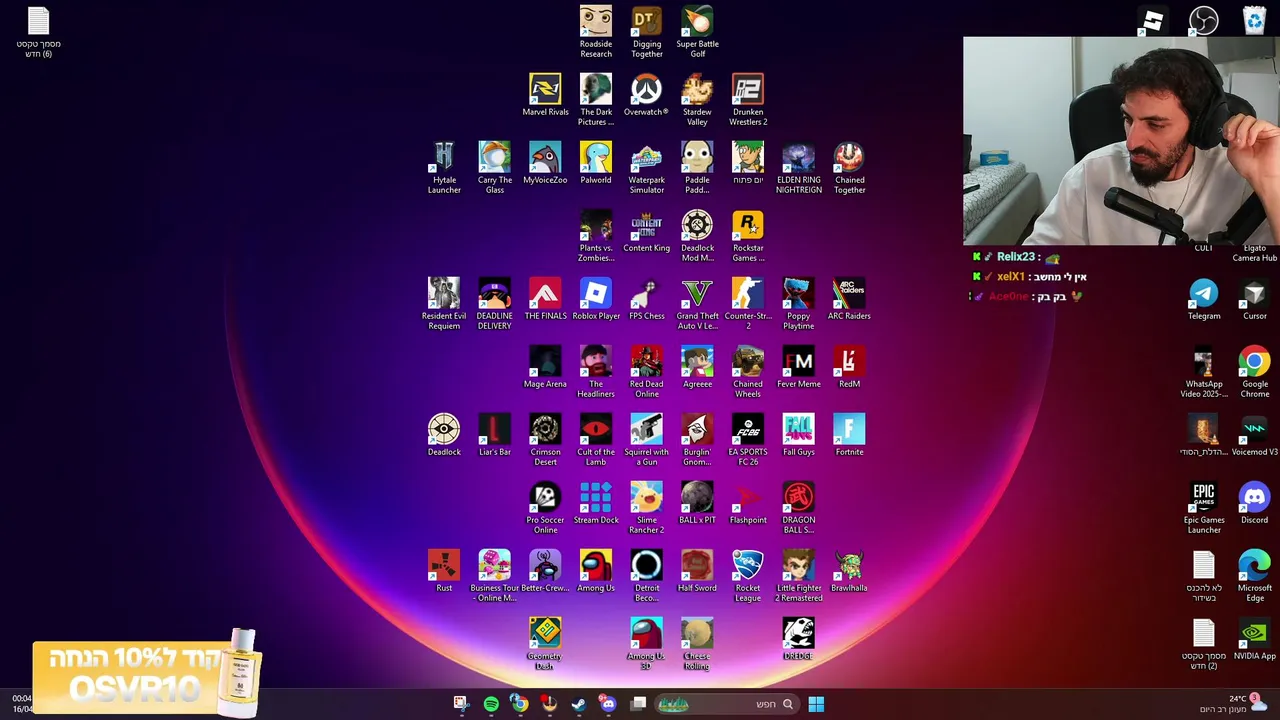Open ELDEN RING NIGHTREIGN icon
This screenshot has height=720, width=1280.
pos(798,167)
